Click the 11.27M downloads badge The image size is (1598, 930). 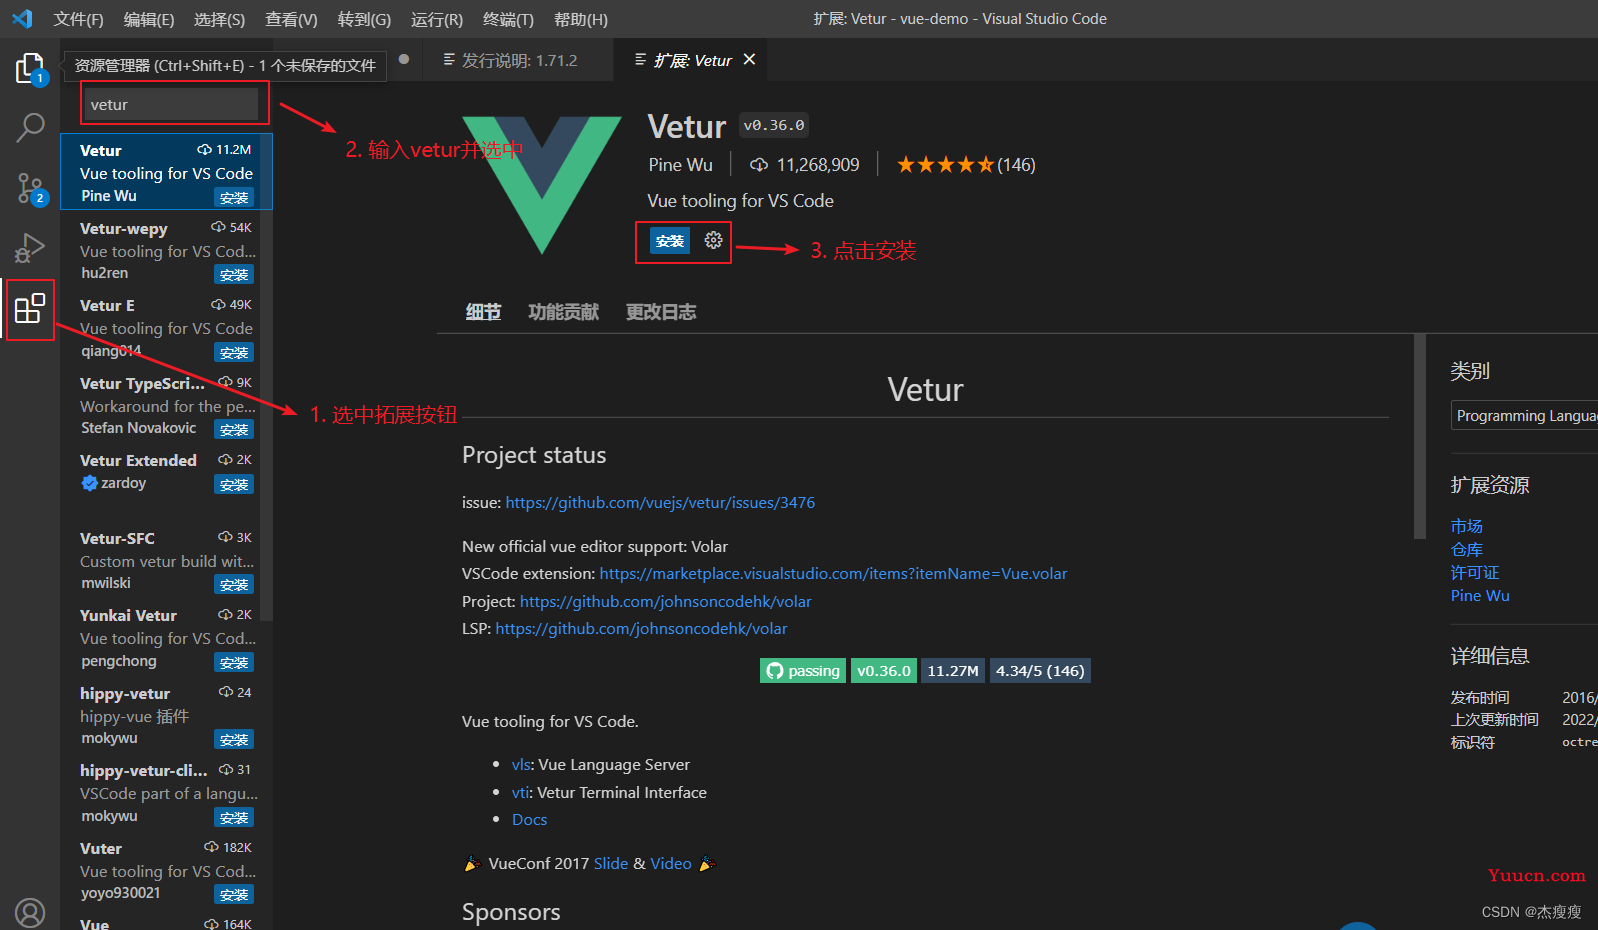(x=953, y=671)
